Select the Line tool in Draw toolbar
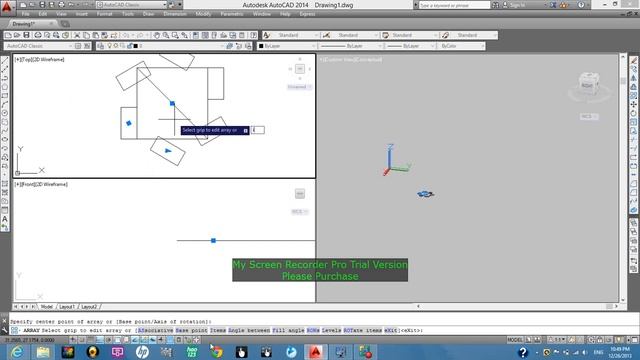640x360 pixels. point(5,60)
